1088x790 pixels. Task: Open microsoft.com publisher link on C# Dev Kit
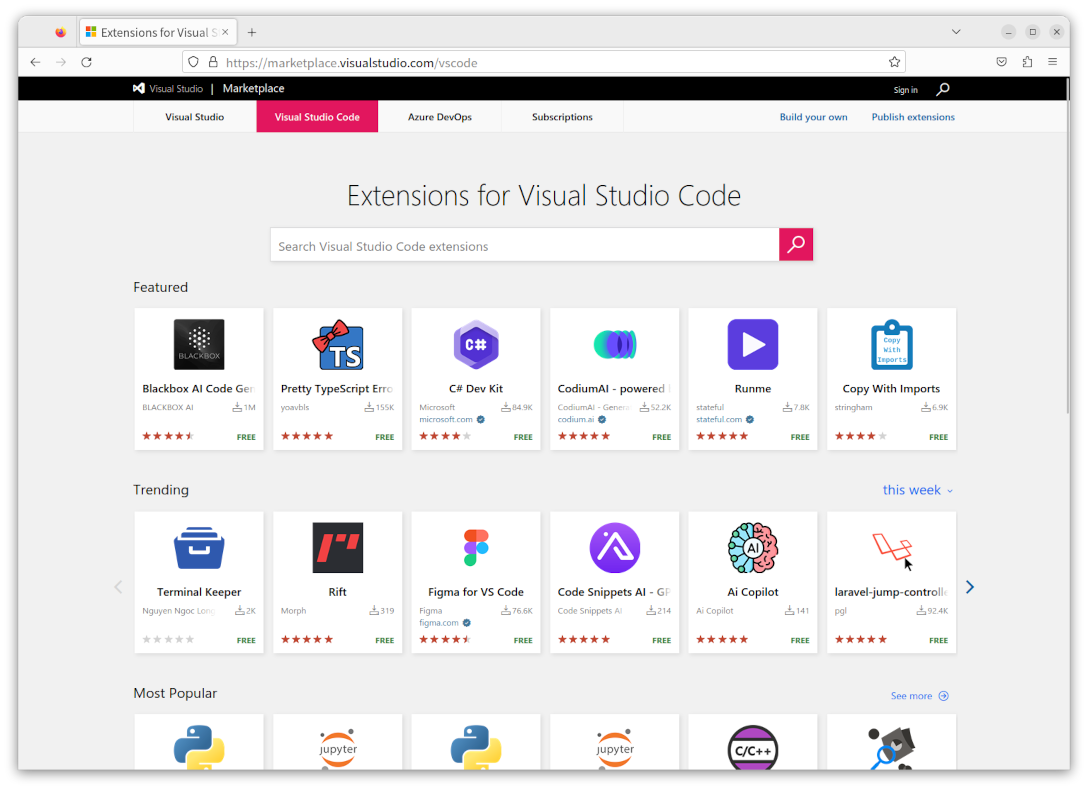pos(445,419)
